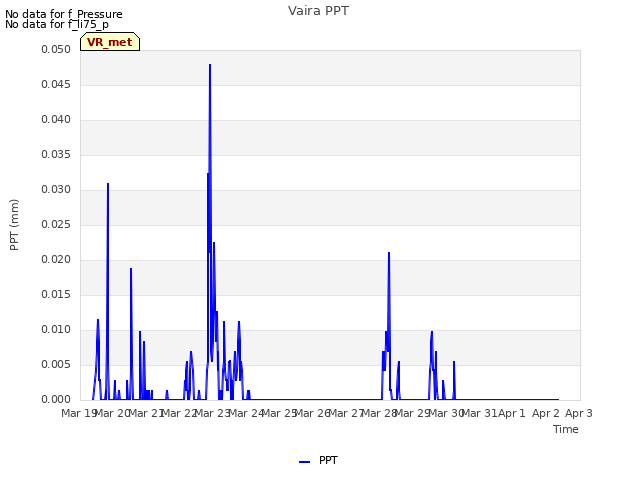
Task: Click the Time x-axis label
Action: [x=566, y=429]
